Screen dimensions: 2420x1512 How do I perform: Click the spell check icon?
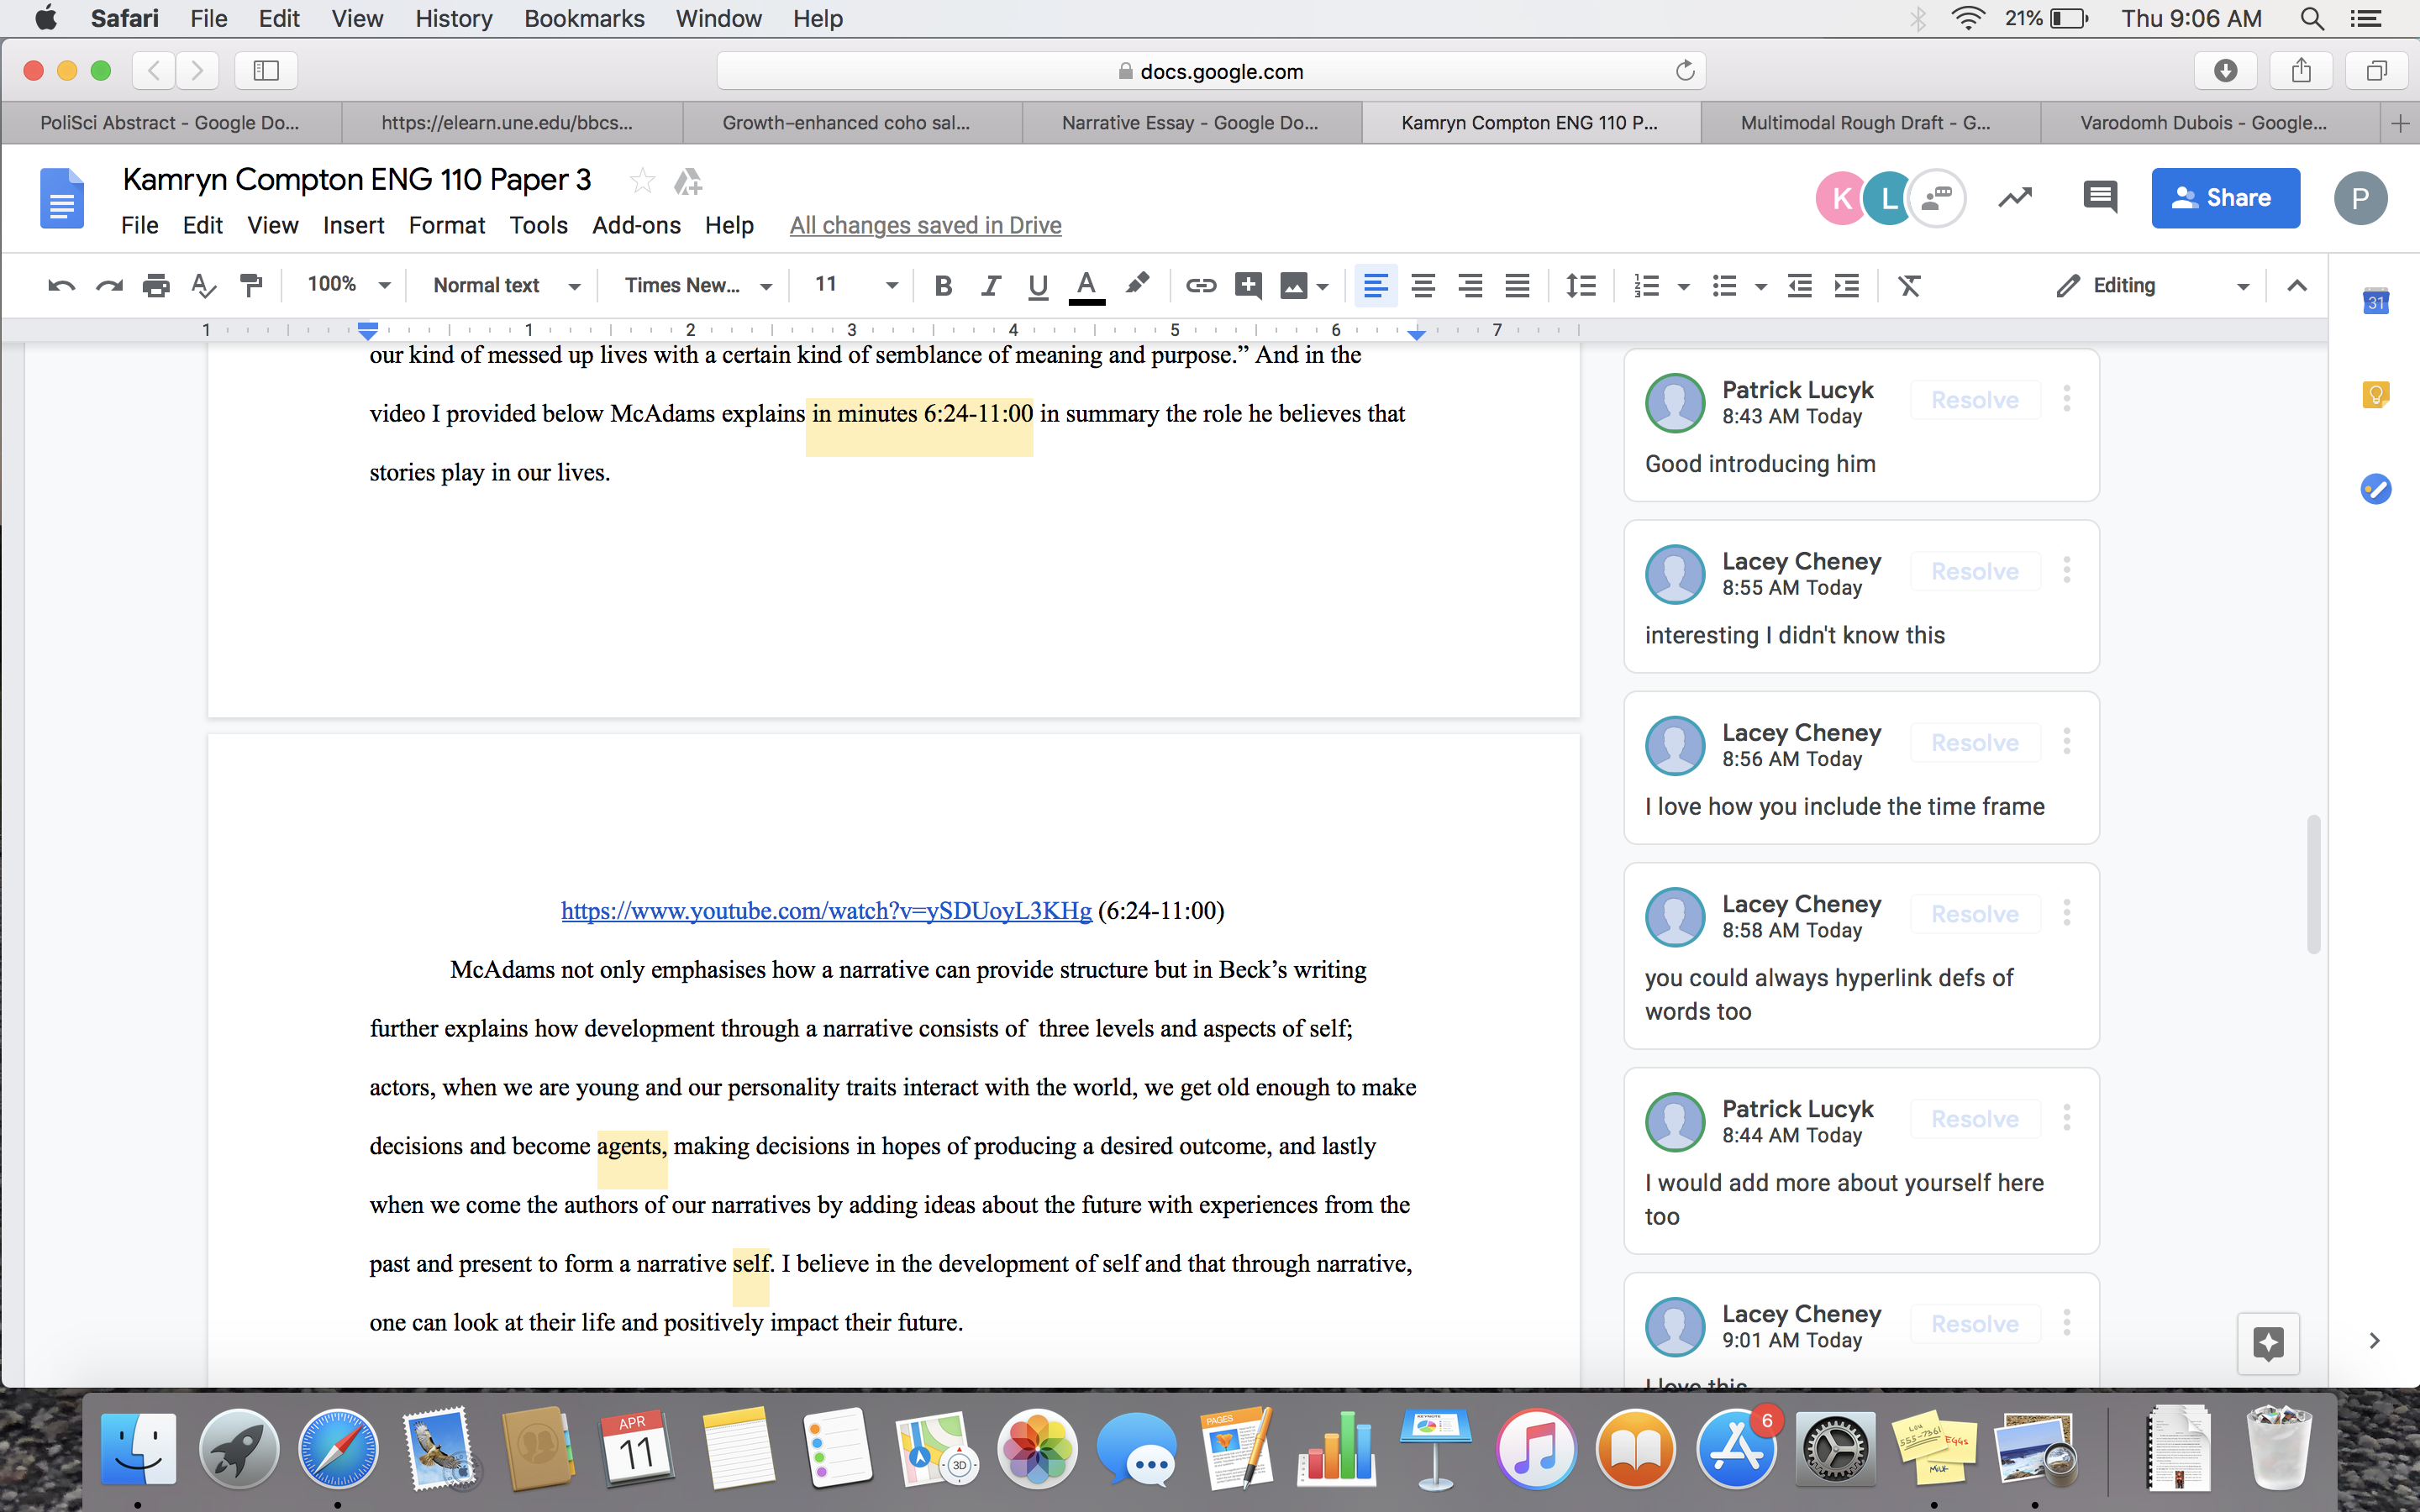point(203,286)
